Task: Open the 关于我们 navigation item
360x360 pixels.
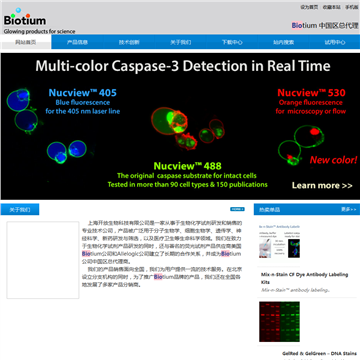Action: coord(181,42)
